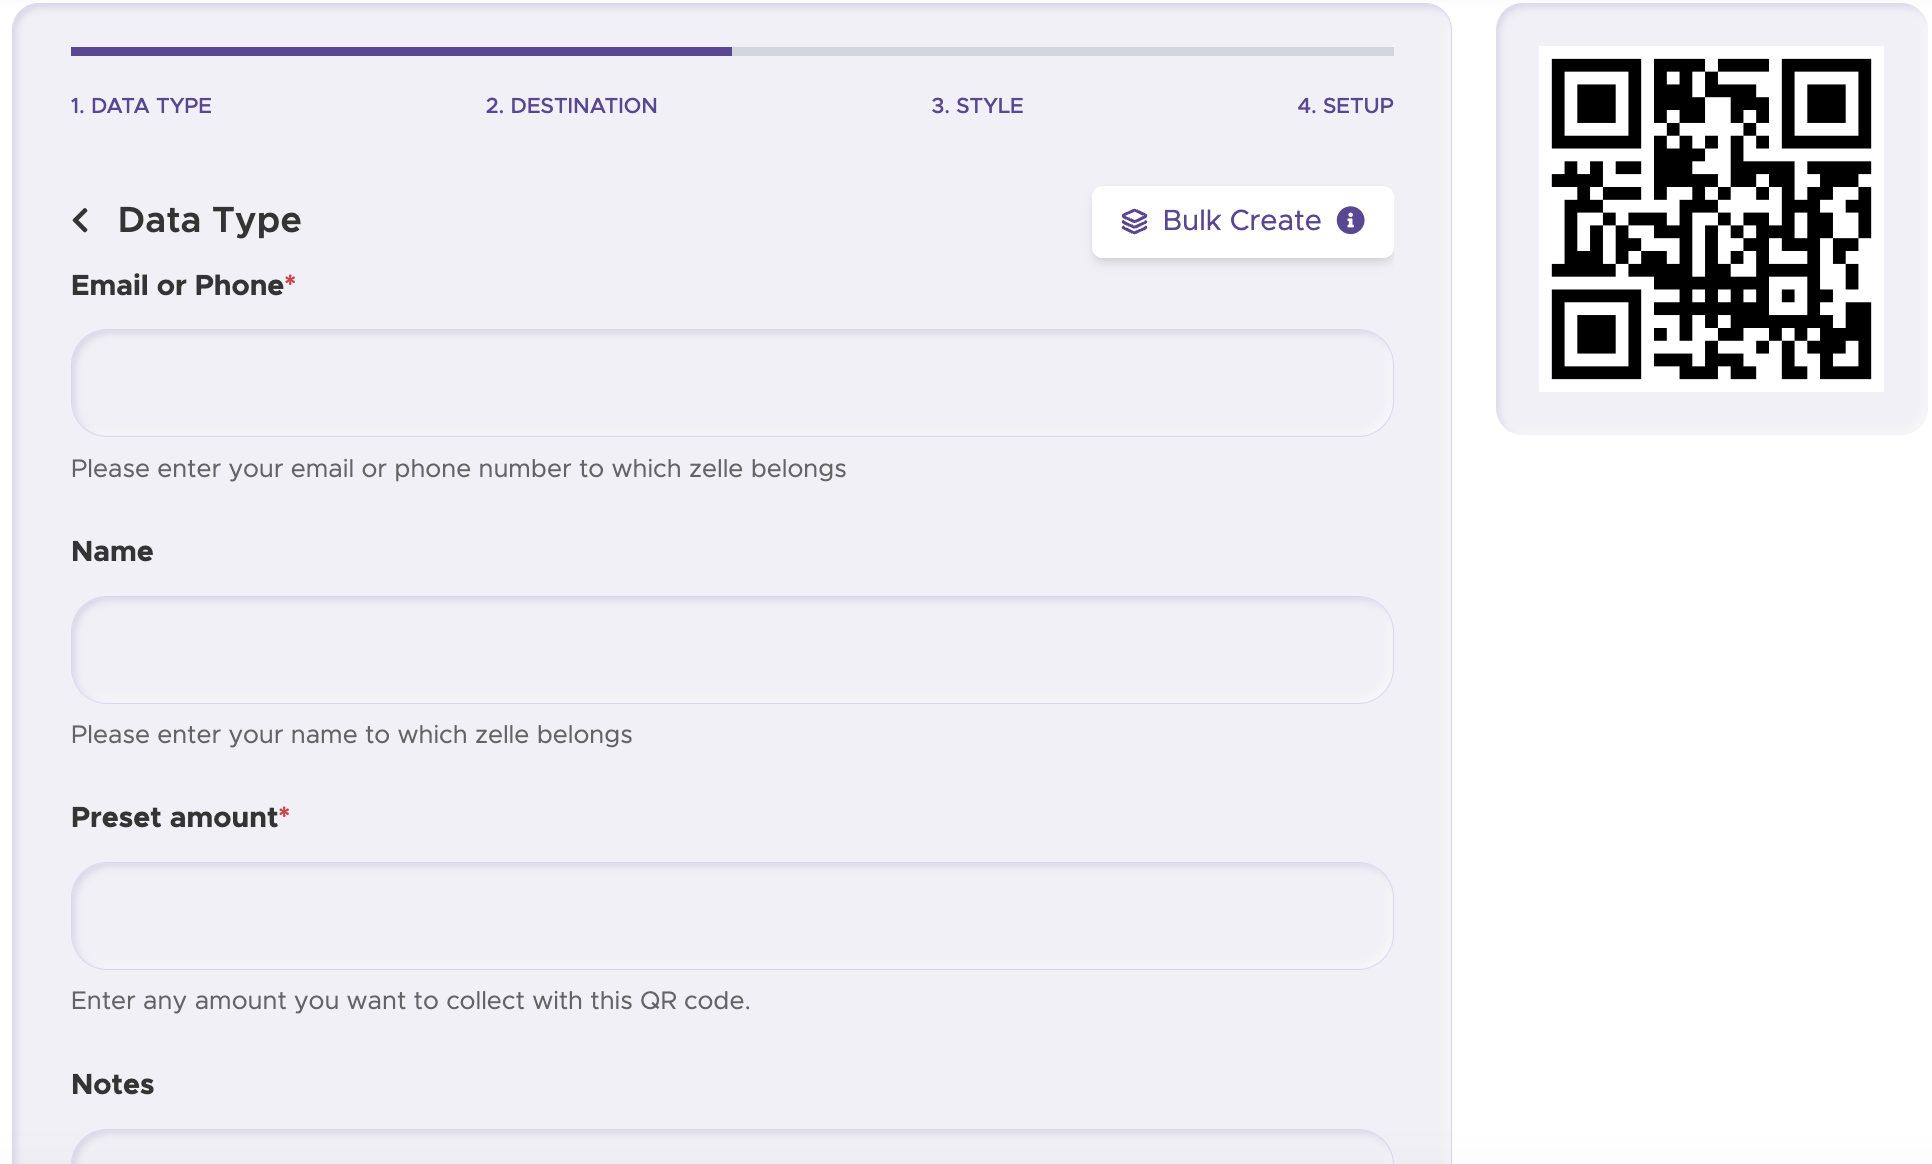This screenshot has width=1932, height=1164.
Task: Click the back chevron beside Data Type
Action: [81, 220]
